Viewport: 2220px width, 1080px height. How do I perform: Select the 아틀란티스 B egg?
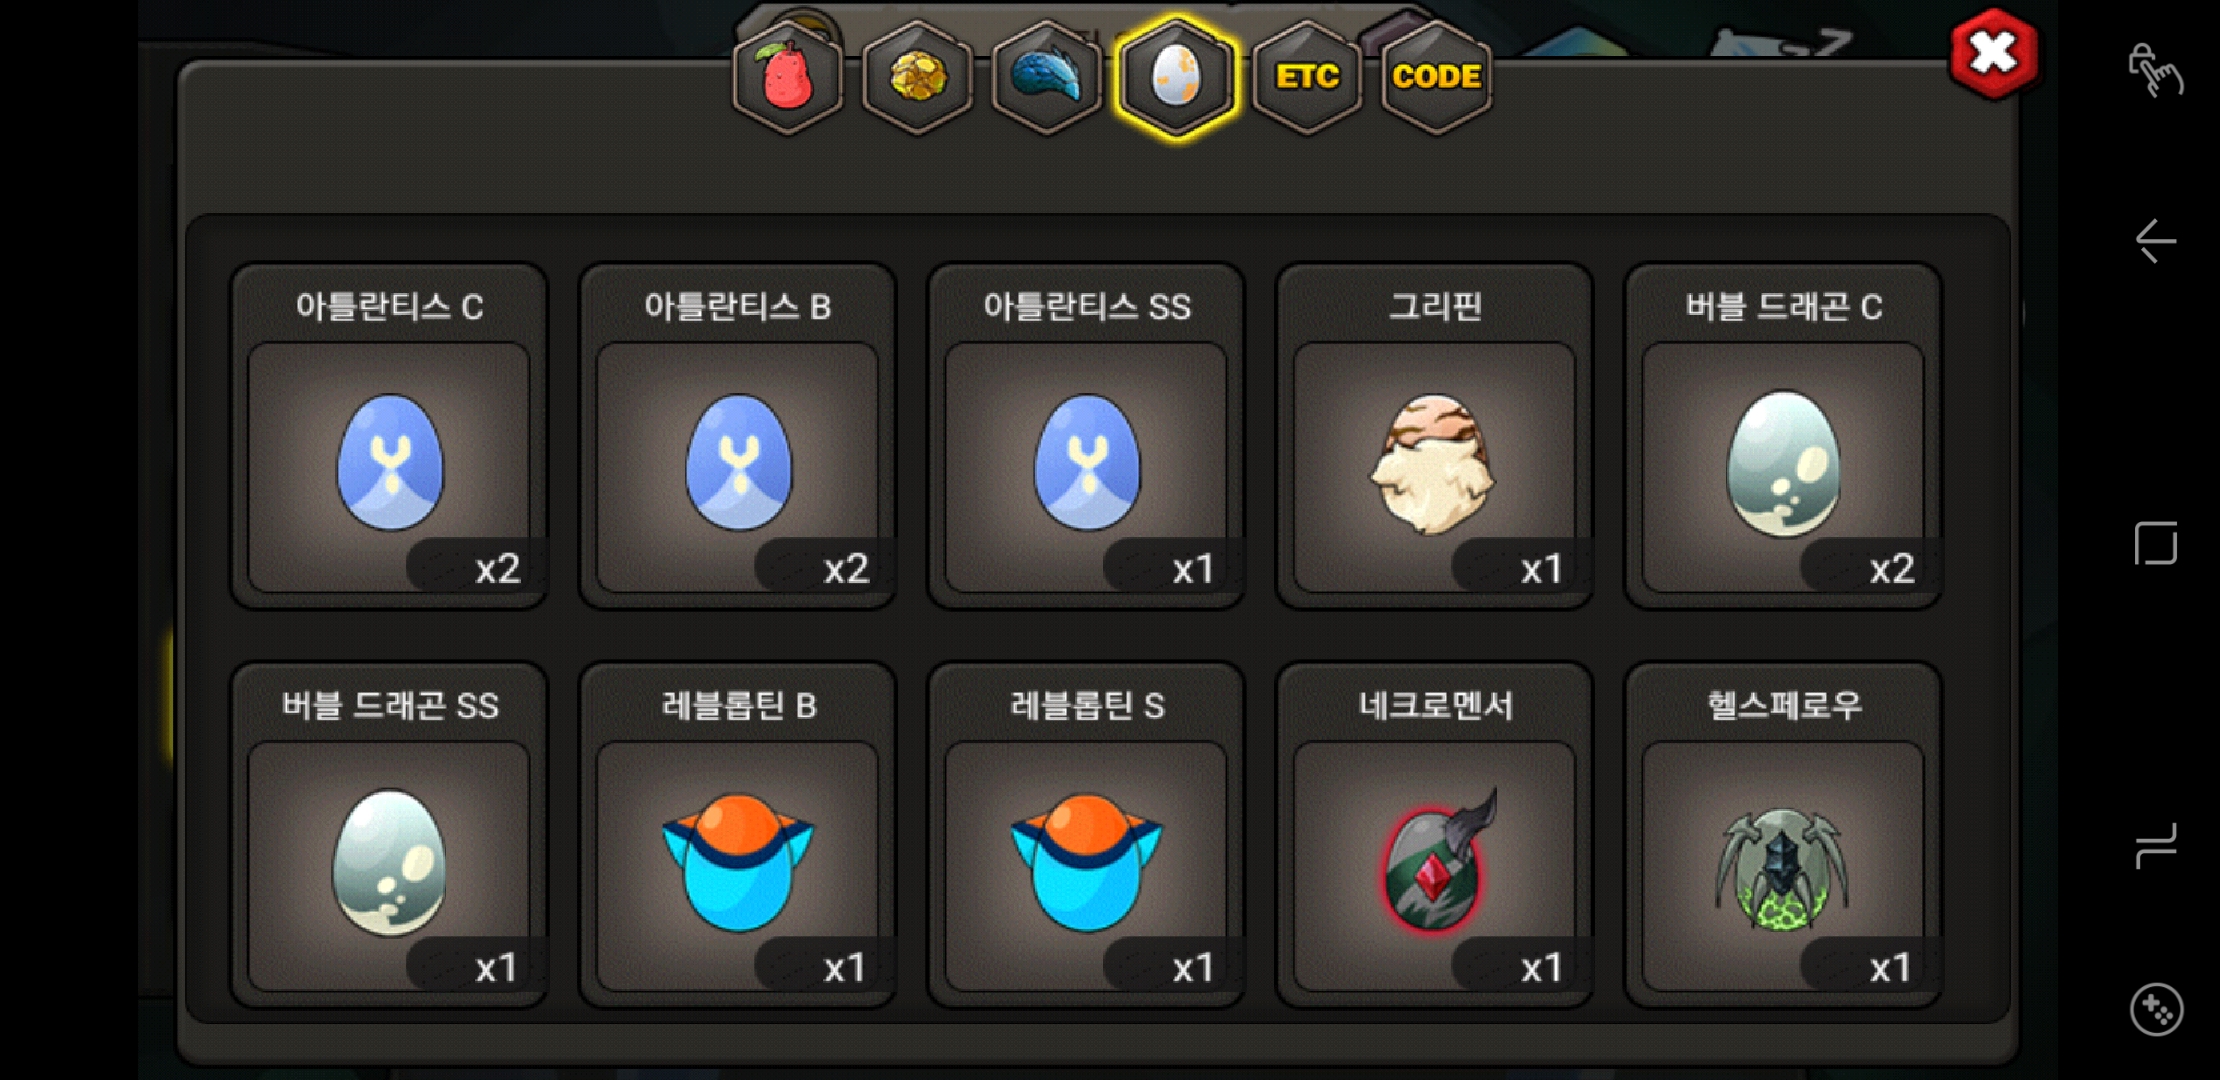pos(738,436)
